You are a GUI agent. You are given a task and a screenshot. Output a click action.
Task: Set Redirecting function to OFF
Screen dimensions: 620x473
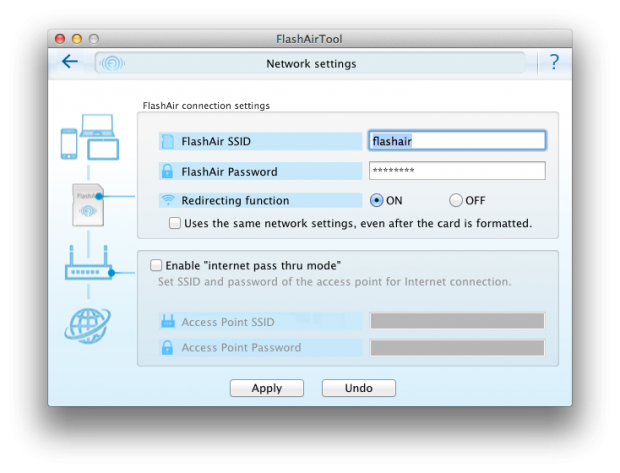point(456,200)
